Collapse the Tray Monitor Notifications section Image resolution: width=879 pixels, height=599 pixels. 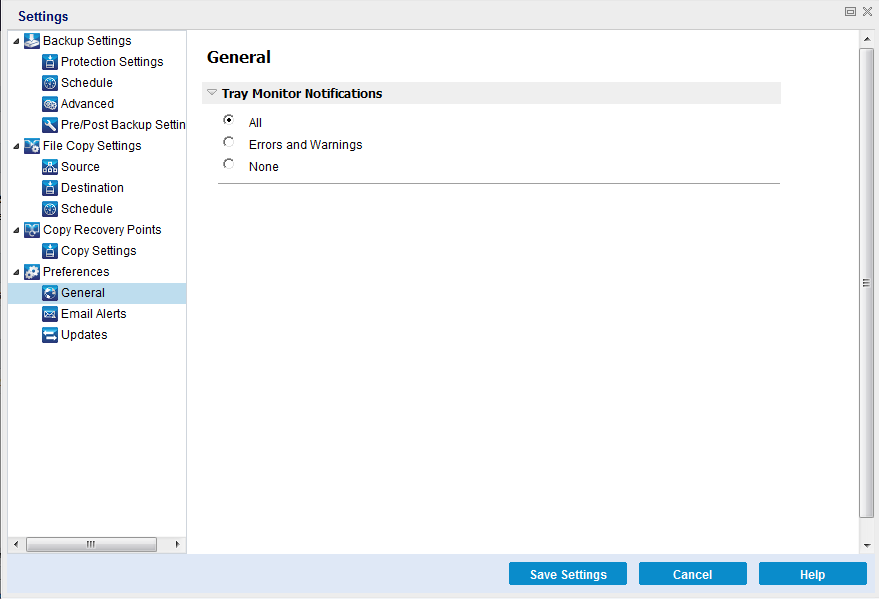(211, 92)
